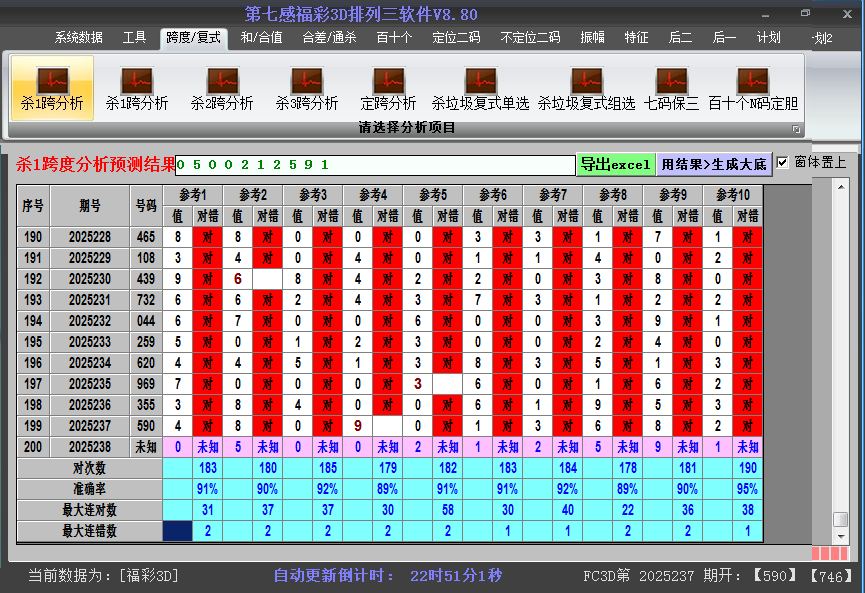Click the 导出excel button
This screenshot has height=593, width=865.
point(615,164)
